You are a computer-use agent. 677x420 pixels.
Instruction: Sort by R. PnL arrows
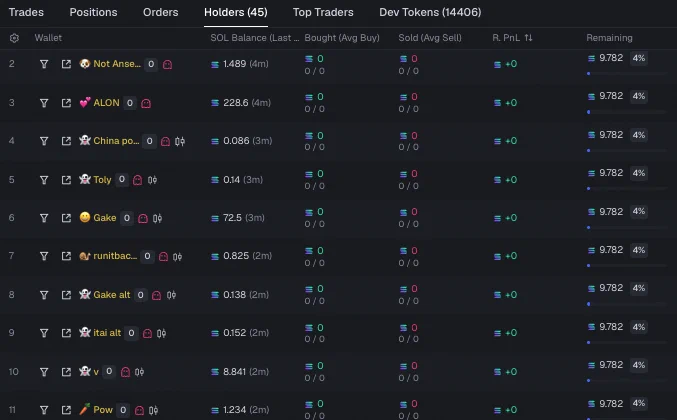point(528,38)
